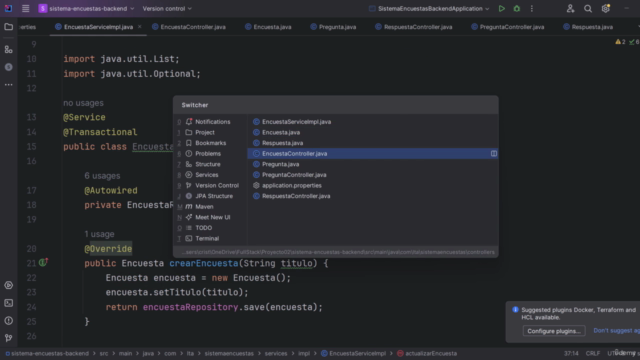Click the crearEncuesta method name on line 21
Image resolution: width=640 pixels, height=360 pixels.
click(x=204, y=263)
